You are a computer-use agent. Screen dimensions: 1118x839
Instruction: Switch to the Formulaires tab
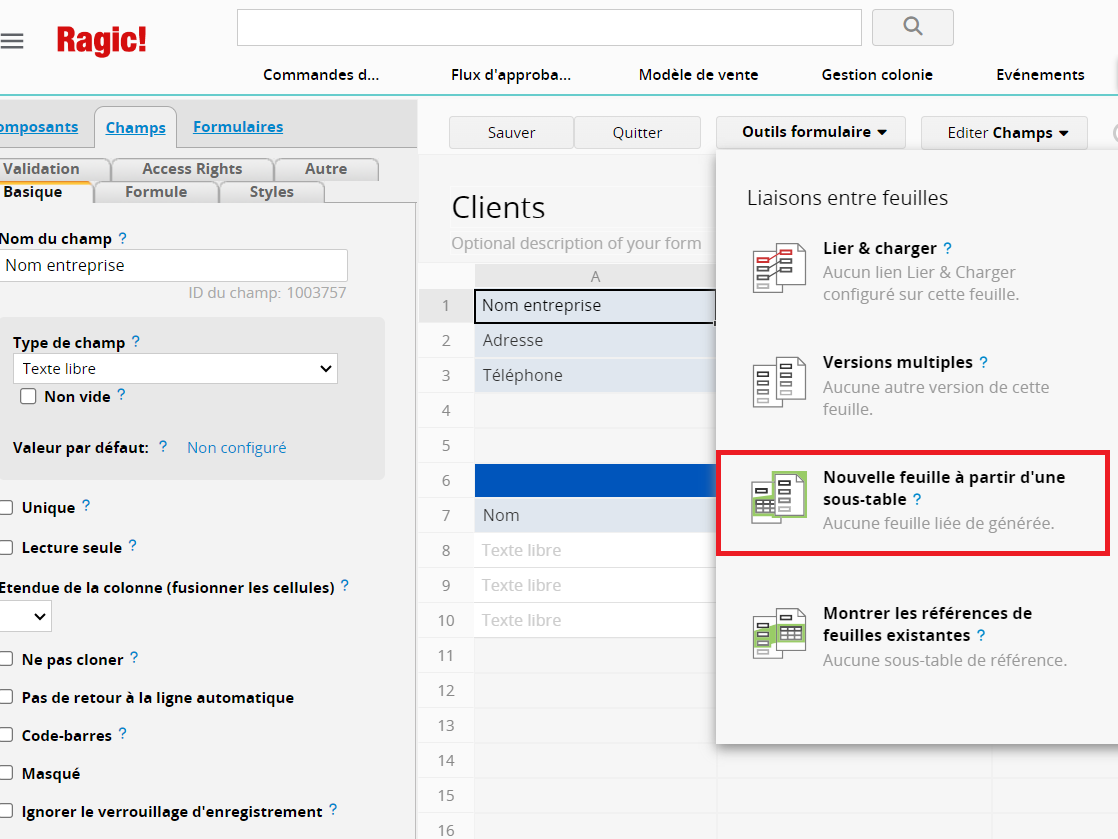[x=237, y=127]
